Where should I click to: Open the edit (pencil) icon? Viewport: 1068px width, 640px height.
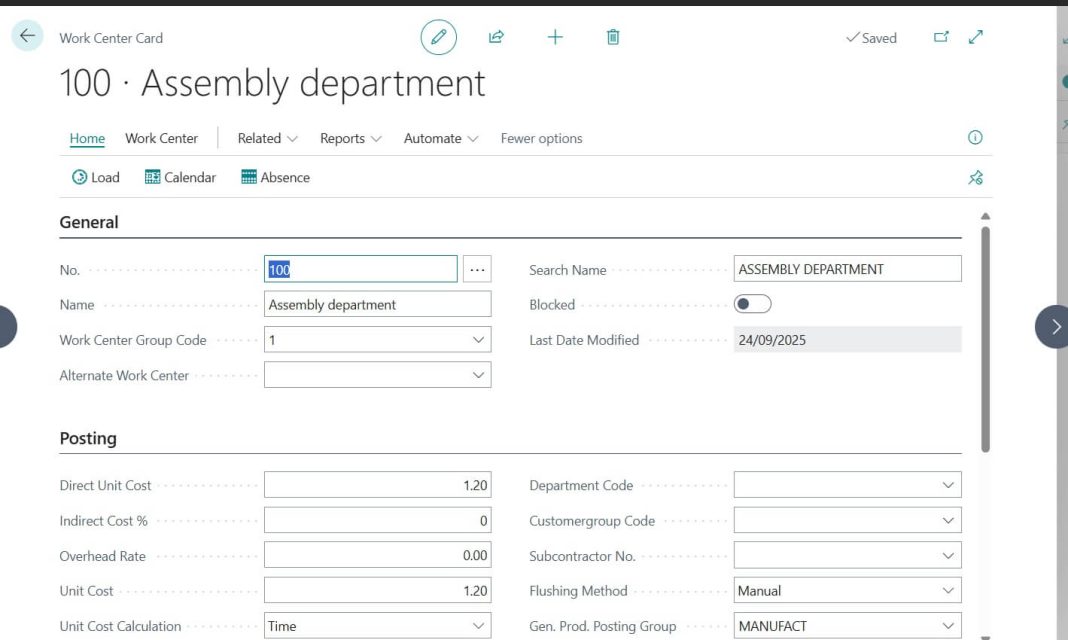click(x=438, y=37)
